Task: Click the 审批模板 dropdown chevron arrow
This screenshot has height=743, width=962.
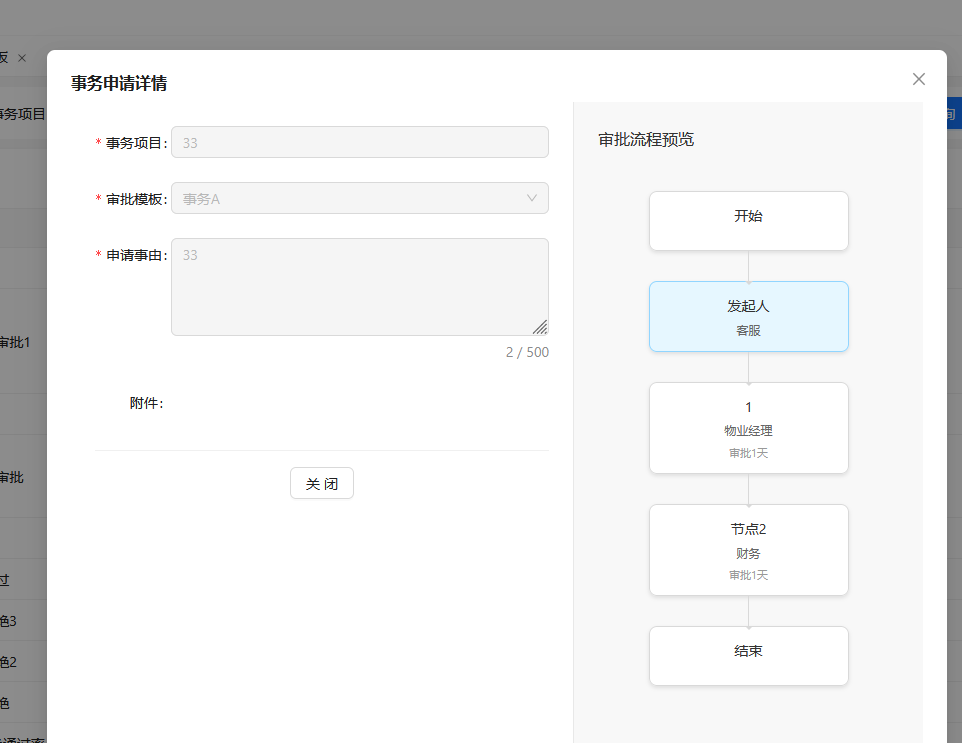Action: point(532,198)
